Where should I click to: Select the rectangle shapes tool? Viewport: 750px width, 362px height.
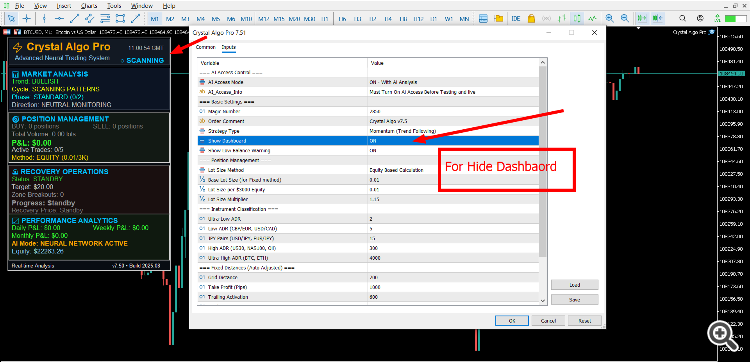[x=121, y=19]
